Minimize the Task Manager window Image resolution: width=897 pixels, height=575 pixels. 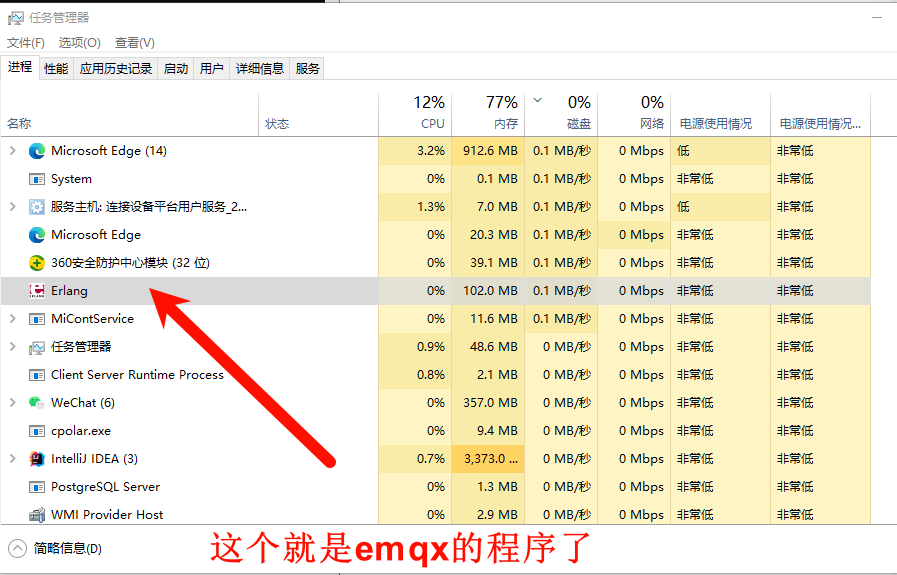point(876,18)
